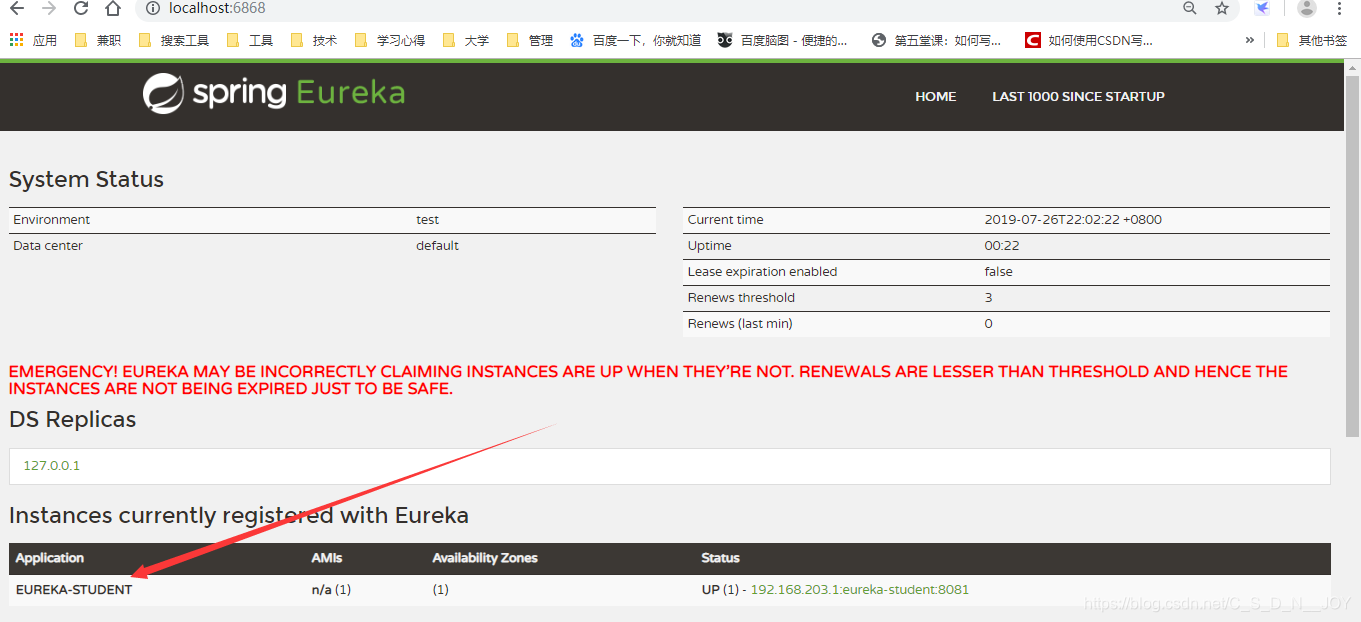This screenshot has width=1361, height=622.
Task: Click the scrollbar up arrow
Action: click(x=1352, y=67)
